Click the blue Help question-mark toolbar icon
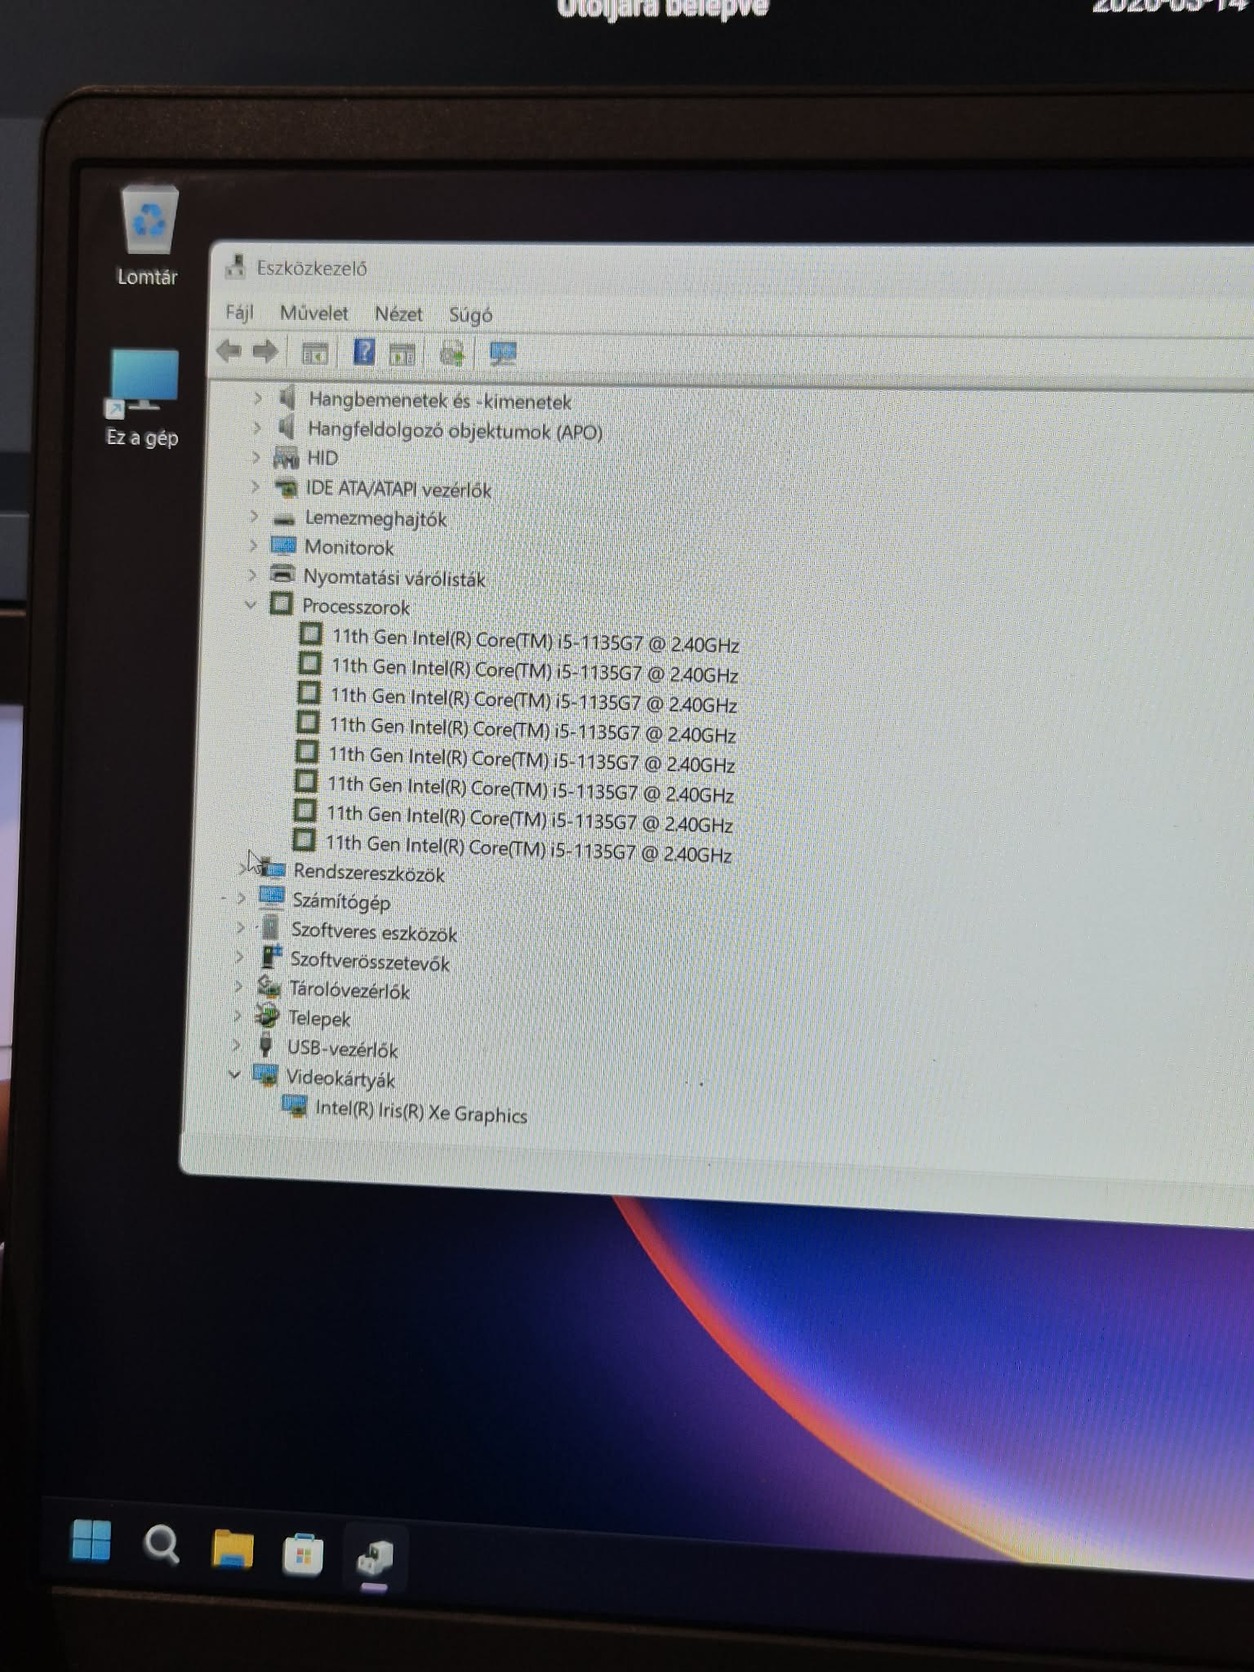 pos(364,352)
